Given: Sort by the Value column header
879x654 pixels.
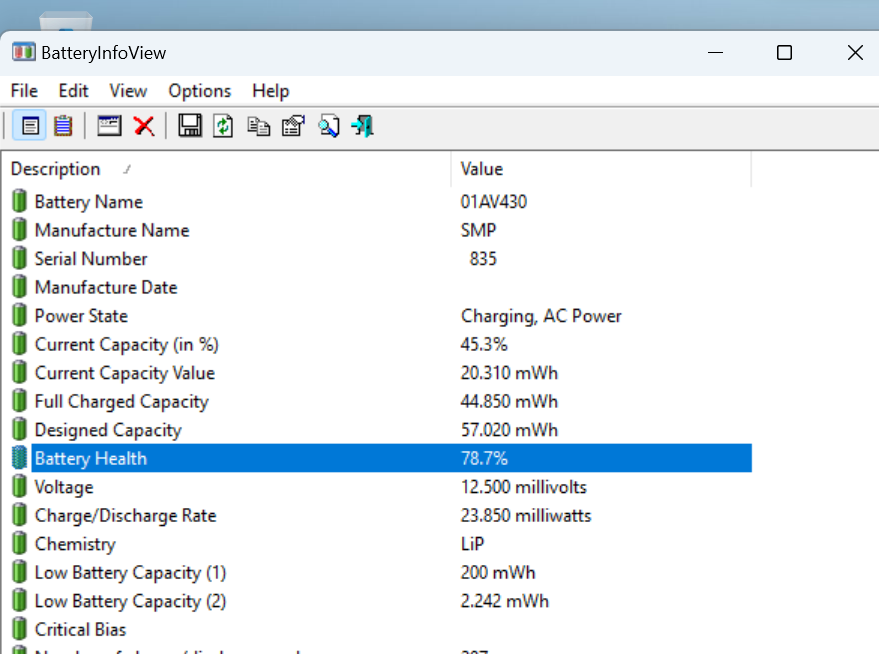Looking at the screenshot, I should 601,169.
